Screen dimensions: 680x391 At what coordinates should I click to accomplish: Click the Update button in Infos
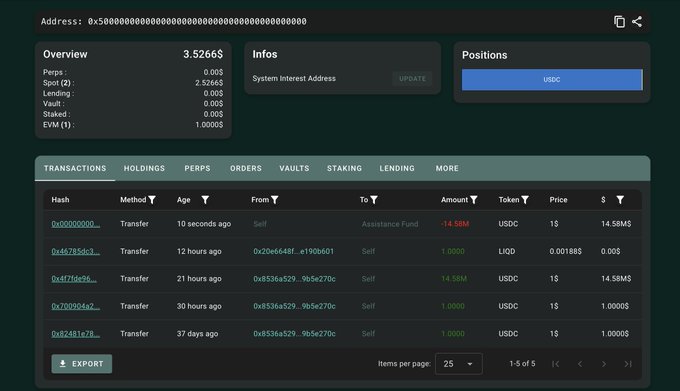pyautogui.click(x=412, y=78)
